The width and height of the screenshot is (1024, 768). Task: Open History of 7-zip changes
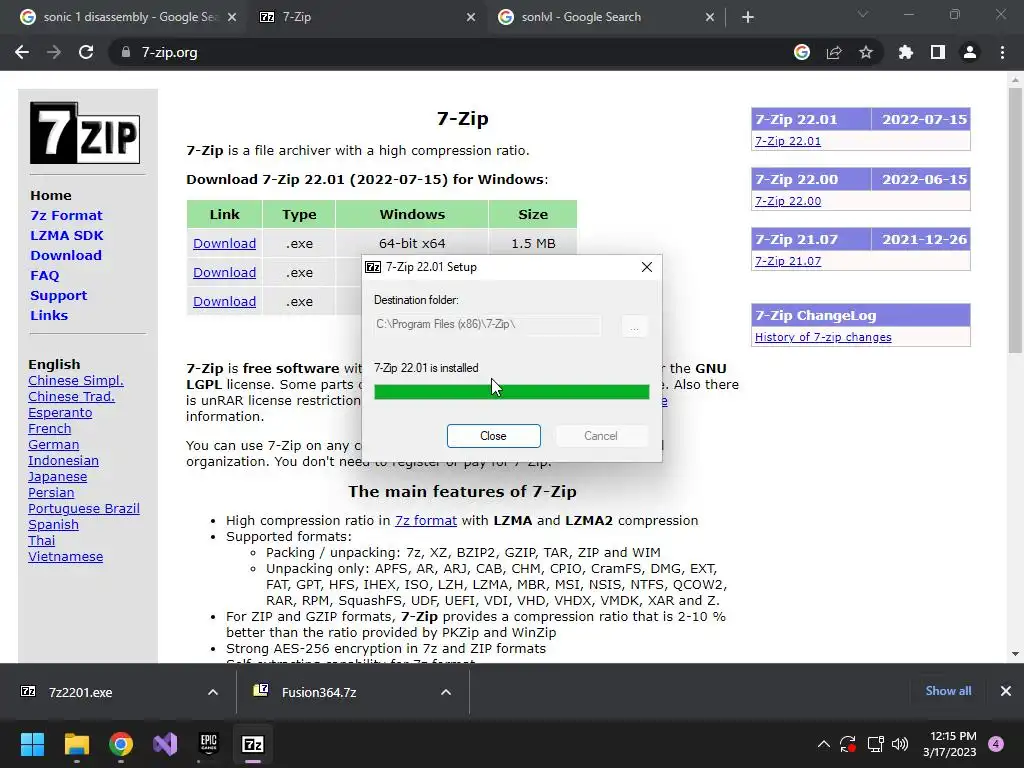(x=823, y=337)
